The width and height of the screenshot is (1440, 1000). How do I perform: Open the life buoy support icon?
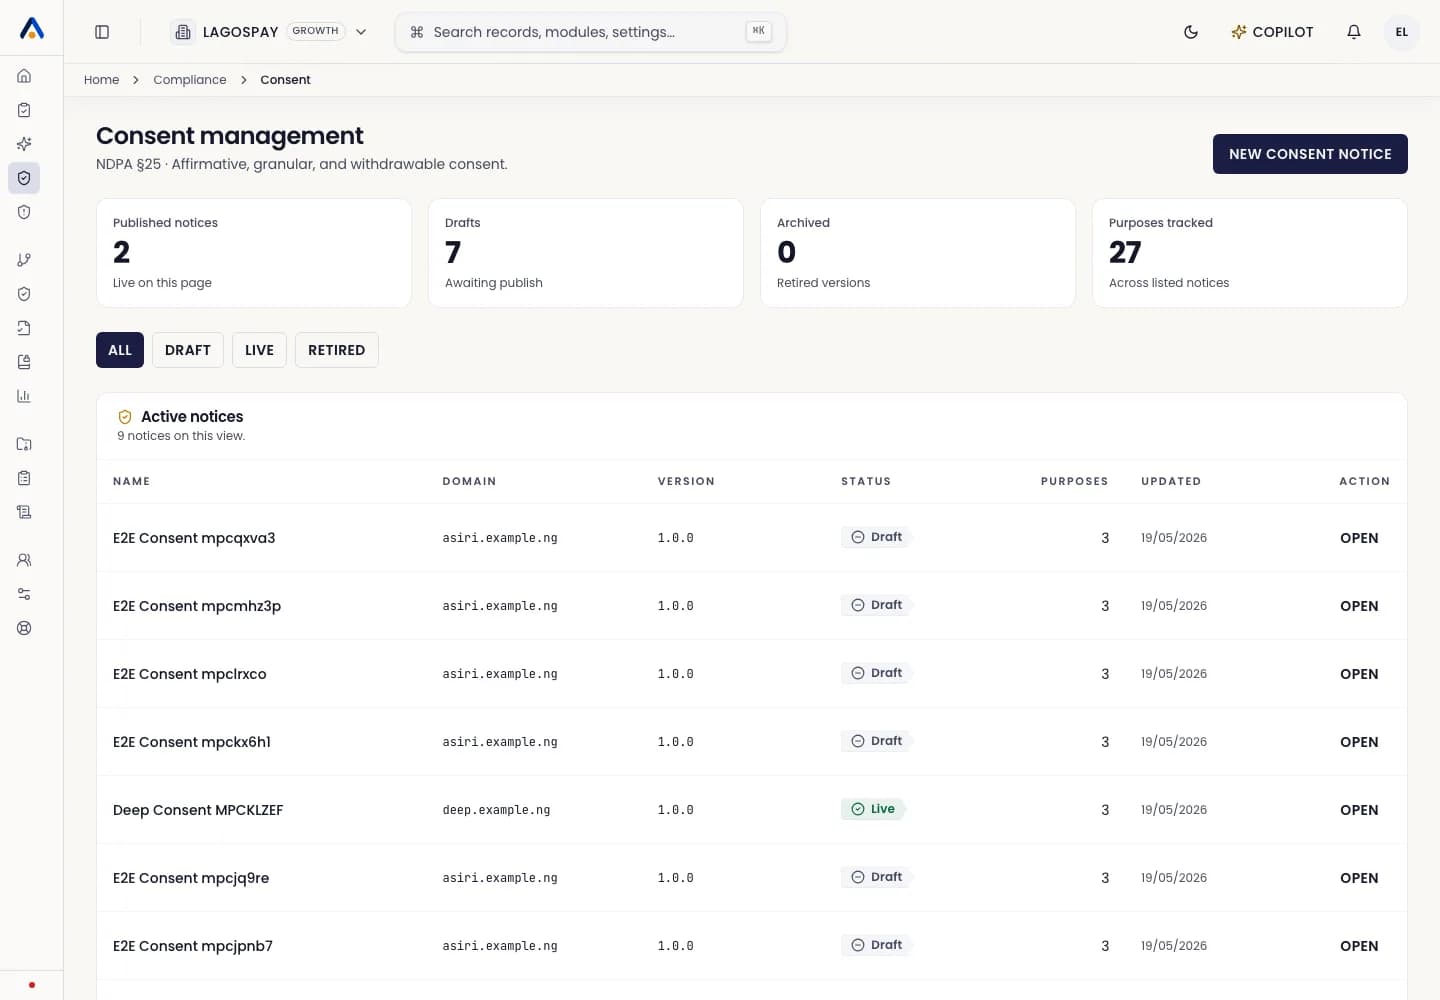24,628
